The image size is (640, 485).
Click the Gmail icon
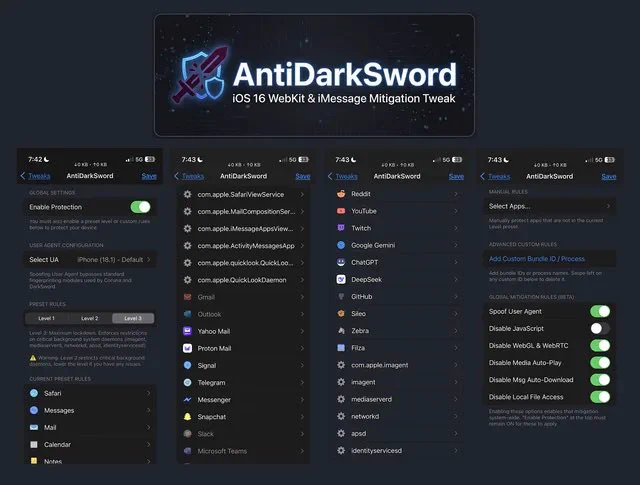pyautogui.click(x=187, y=297)
